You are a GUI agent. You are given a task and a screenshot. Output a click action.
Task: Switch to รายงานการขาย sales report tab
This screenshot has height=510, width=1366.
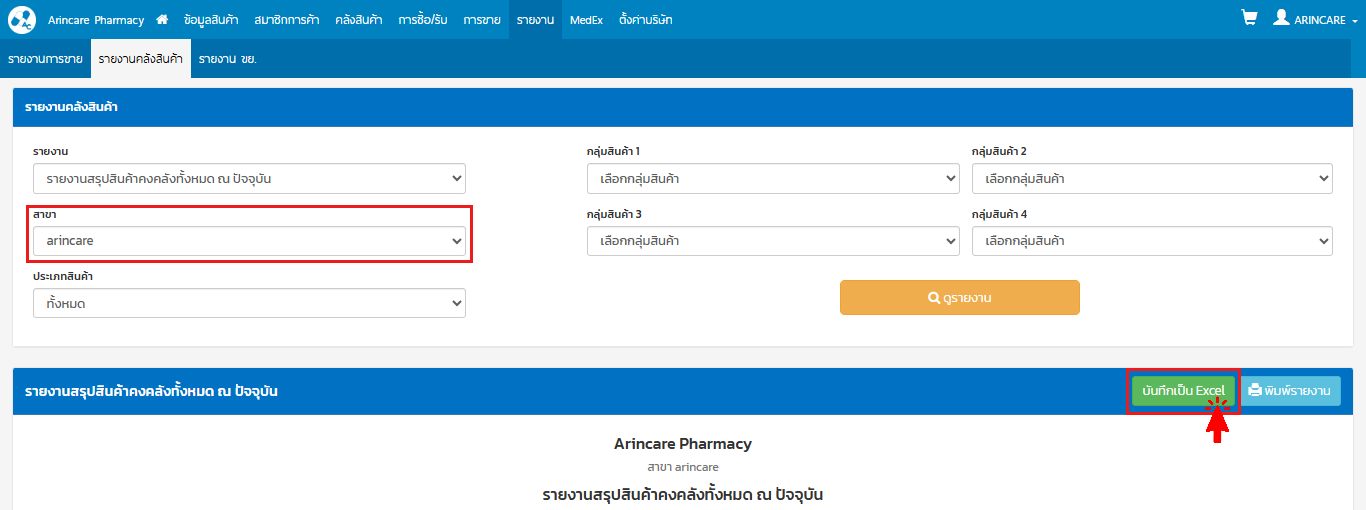click(45, 59)
